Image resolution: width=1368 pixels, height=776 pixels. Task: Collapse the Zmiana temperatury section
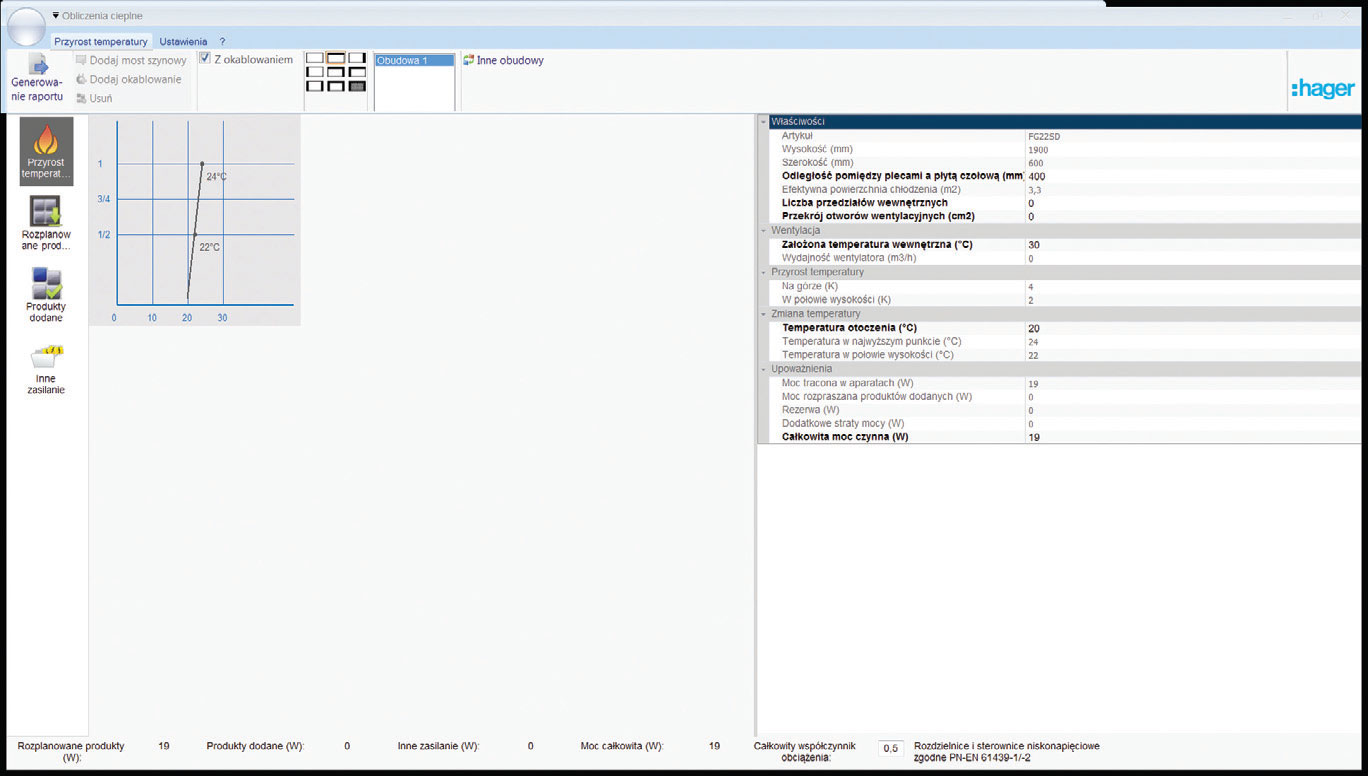pyautogui.click(x=763, y=314)
